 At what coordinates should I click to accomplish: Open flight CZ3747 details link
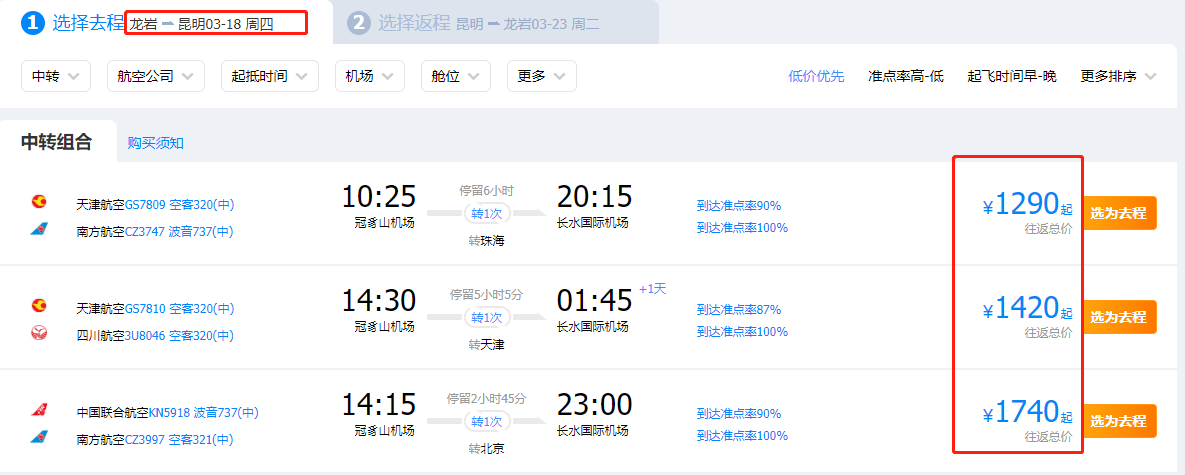click(179, 232)
